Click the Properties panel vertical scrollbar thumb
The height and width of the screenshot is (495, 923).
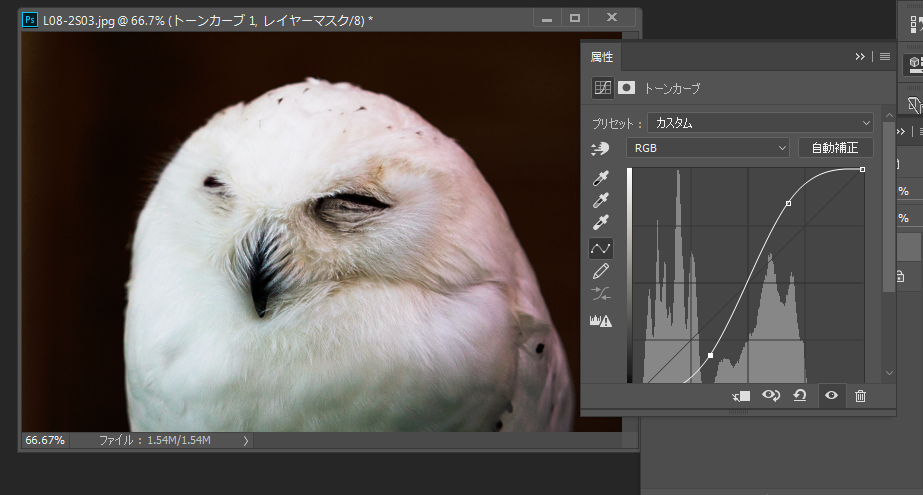[889, 206]
